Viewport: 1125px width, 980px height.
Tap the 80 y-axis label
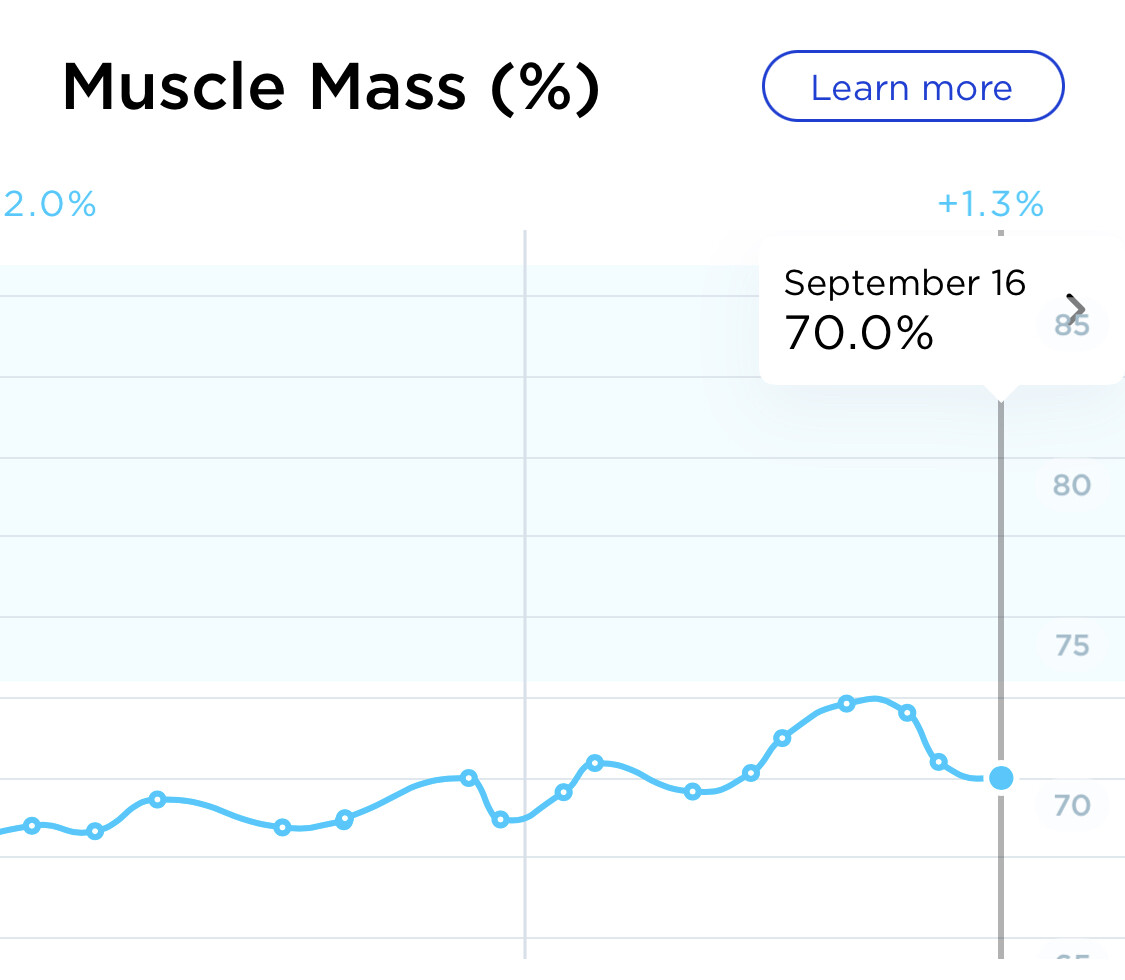[1071, 485]
